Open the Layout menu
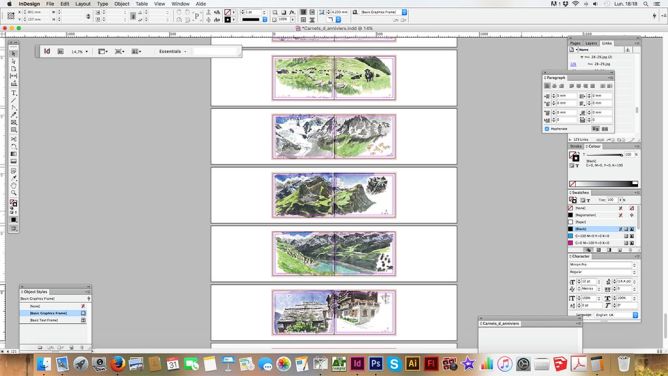The height and width of the screenshot is (376, 668). point(83,4)
